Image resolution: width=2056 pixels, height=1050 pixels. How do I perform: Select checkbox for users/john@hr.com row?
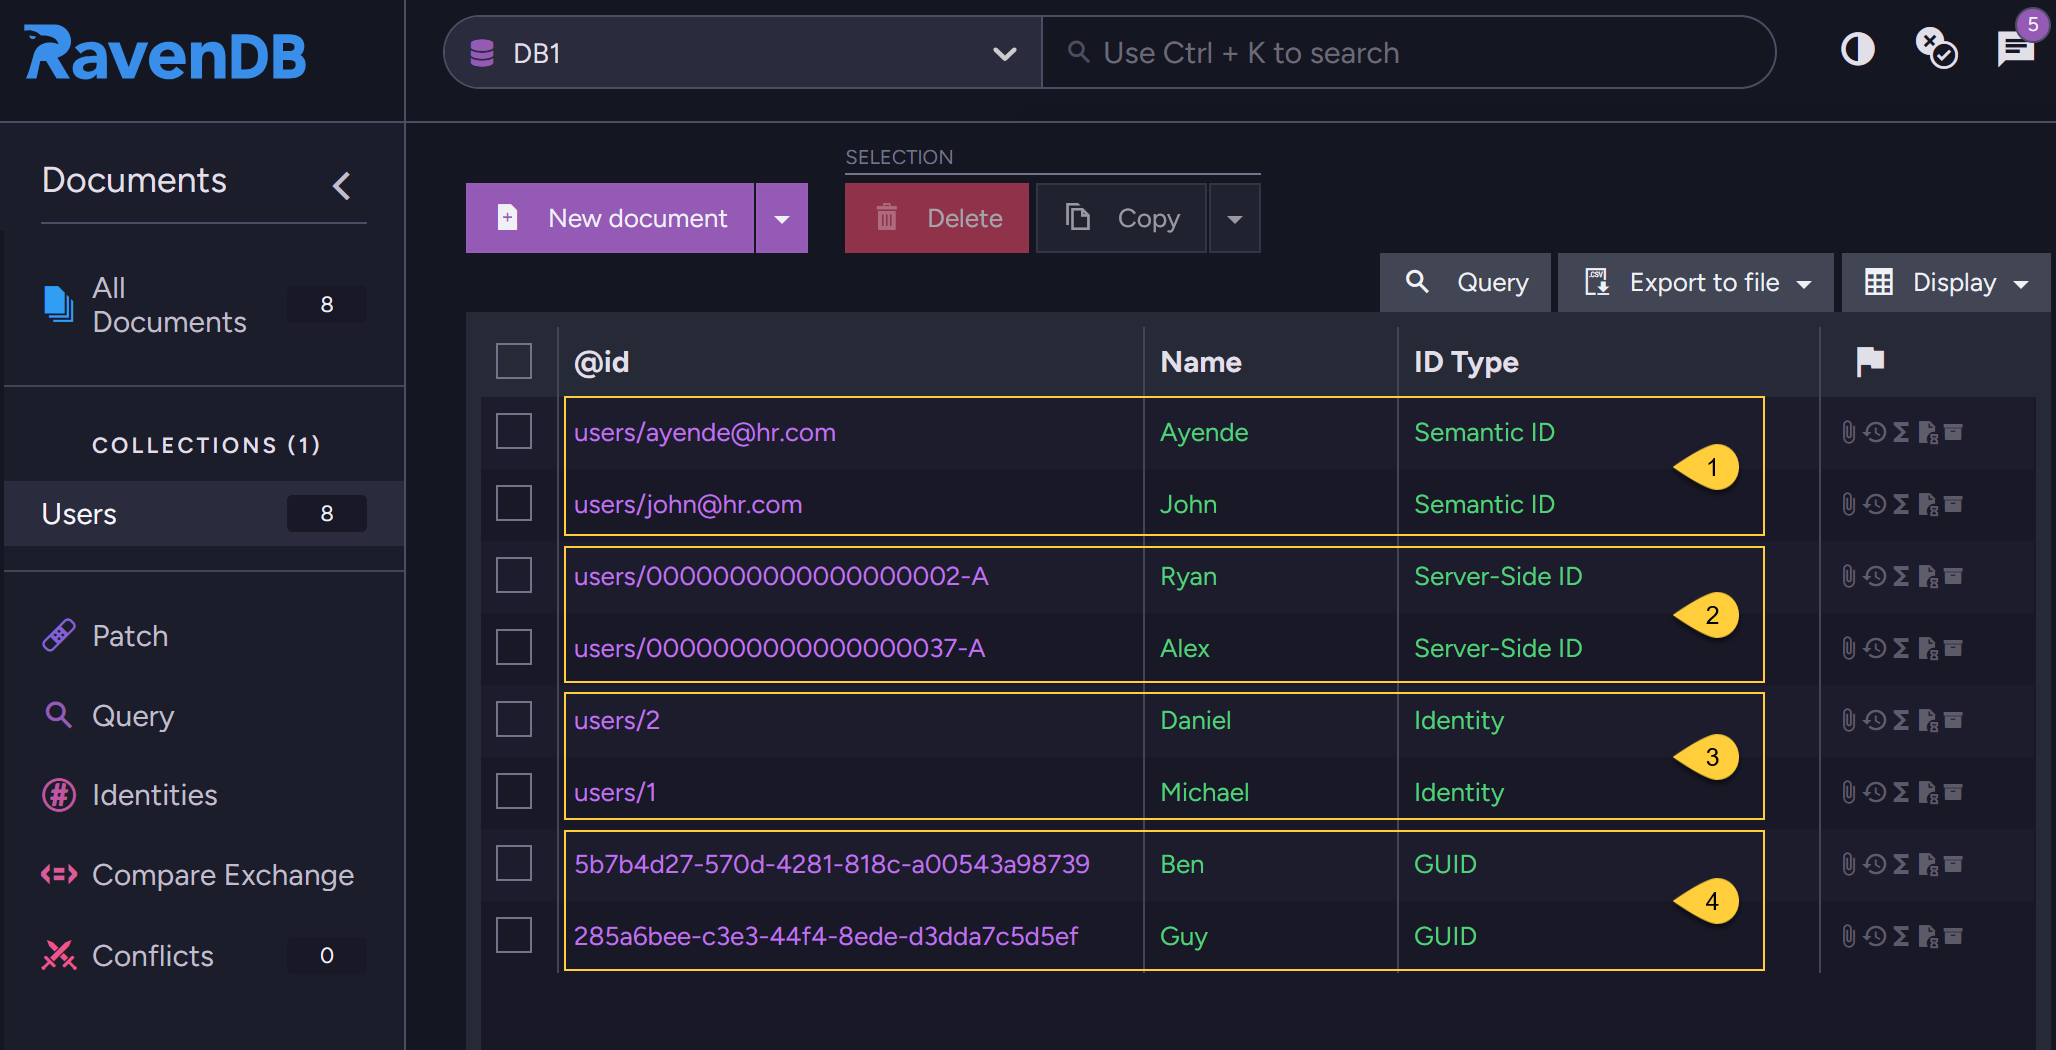[514, 503]
